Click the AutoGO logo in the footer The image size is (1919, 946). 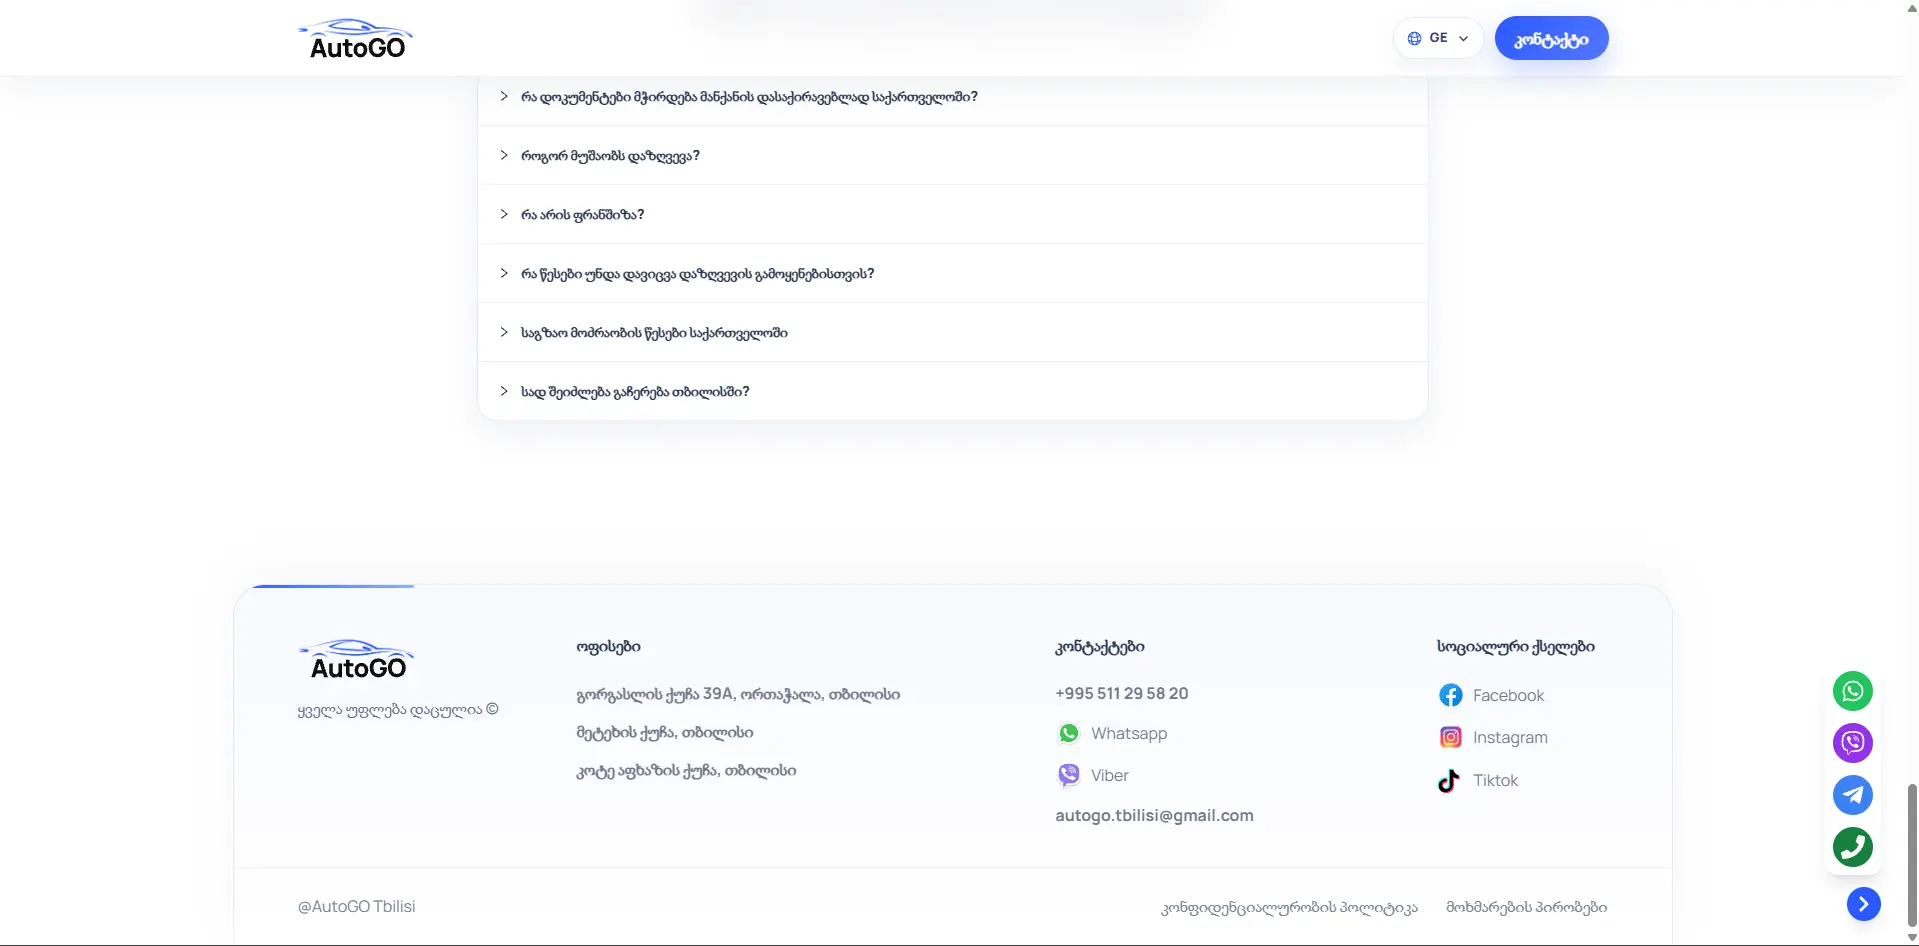(357, 660)
